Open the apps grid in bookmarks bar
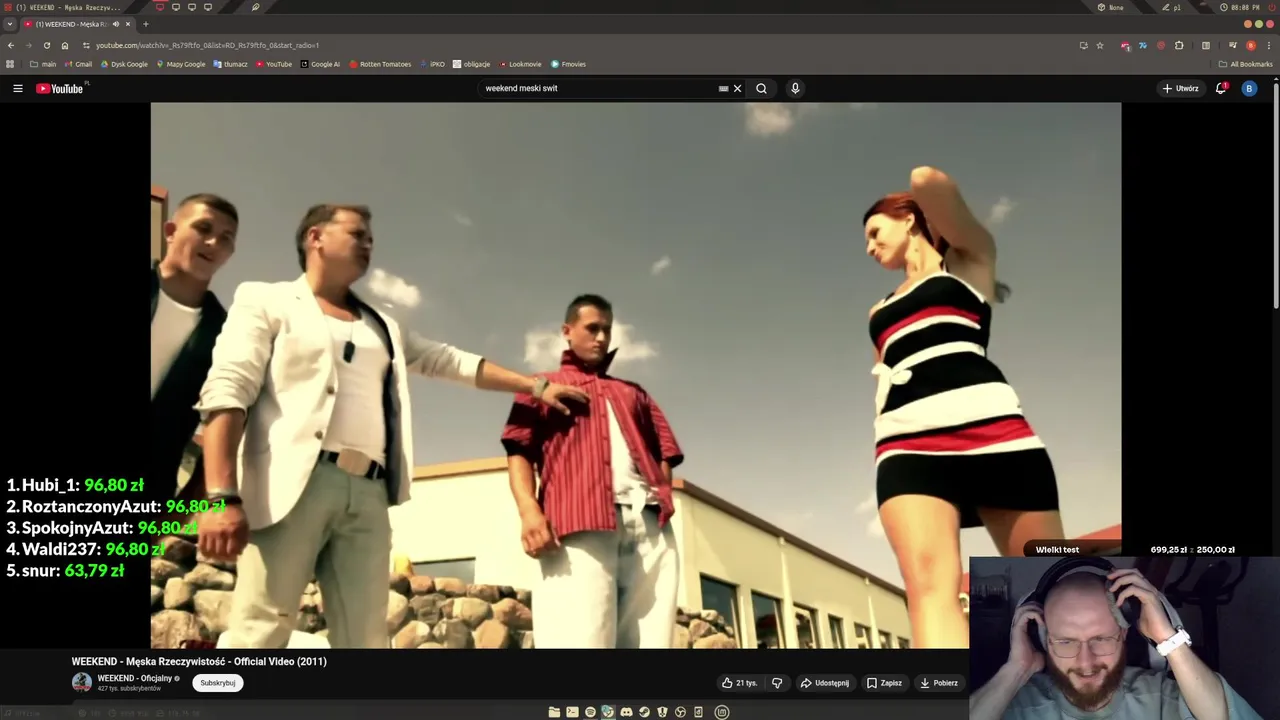The image size is (1280, 720). [10, 64]
